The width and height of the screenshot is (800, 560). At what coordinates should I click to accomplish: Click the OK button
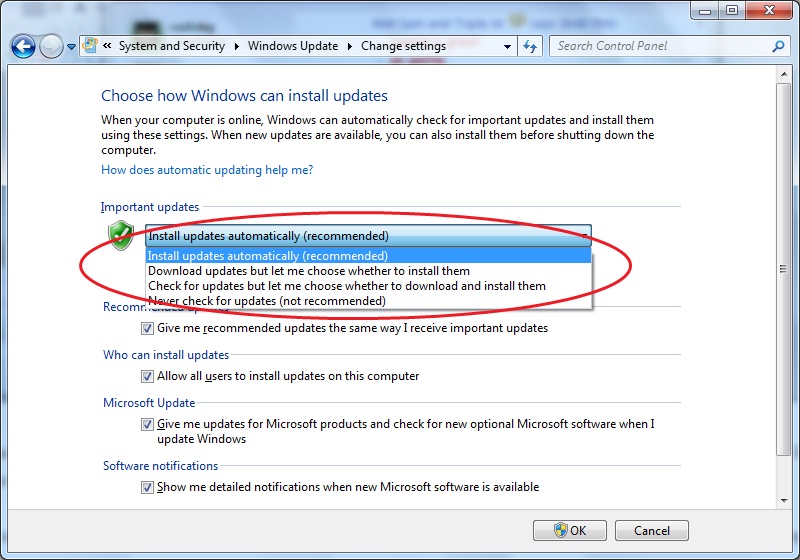click(570, 530)
